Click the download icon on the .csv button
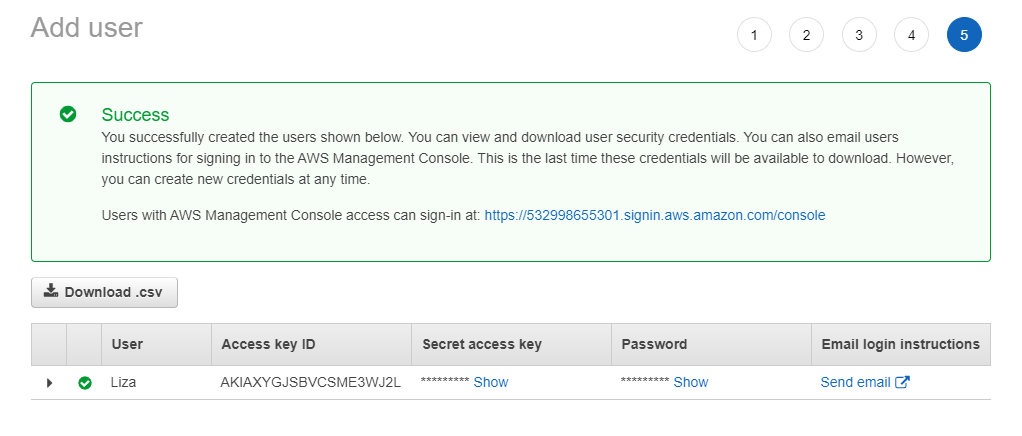 pos(51,292)
